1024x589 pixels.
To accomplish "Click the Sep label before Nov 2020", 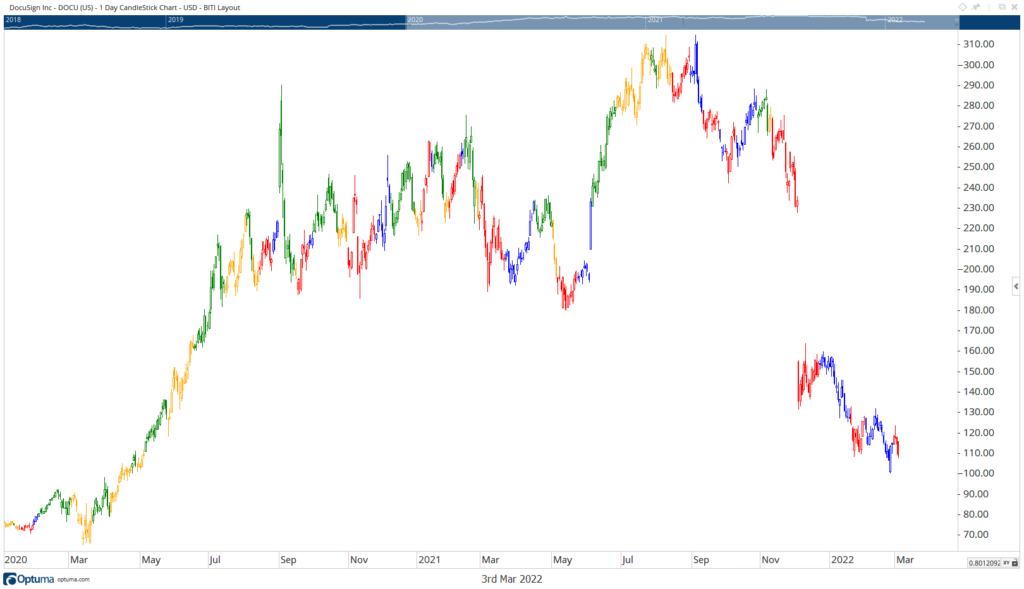I will pos(288,560).
